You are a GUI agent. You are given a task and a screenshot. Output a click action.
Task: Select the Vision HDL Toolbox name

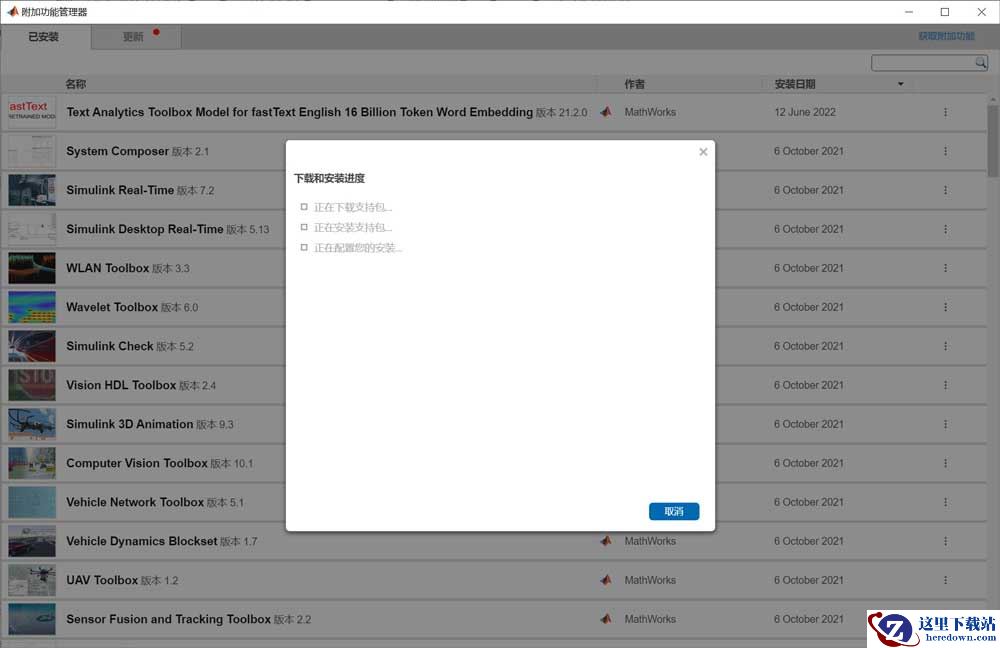121,385
